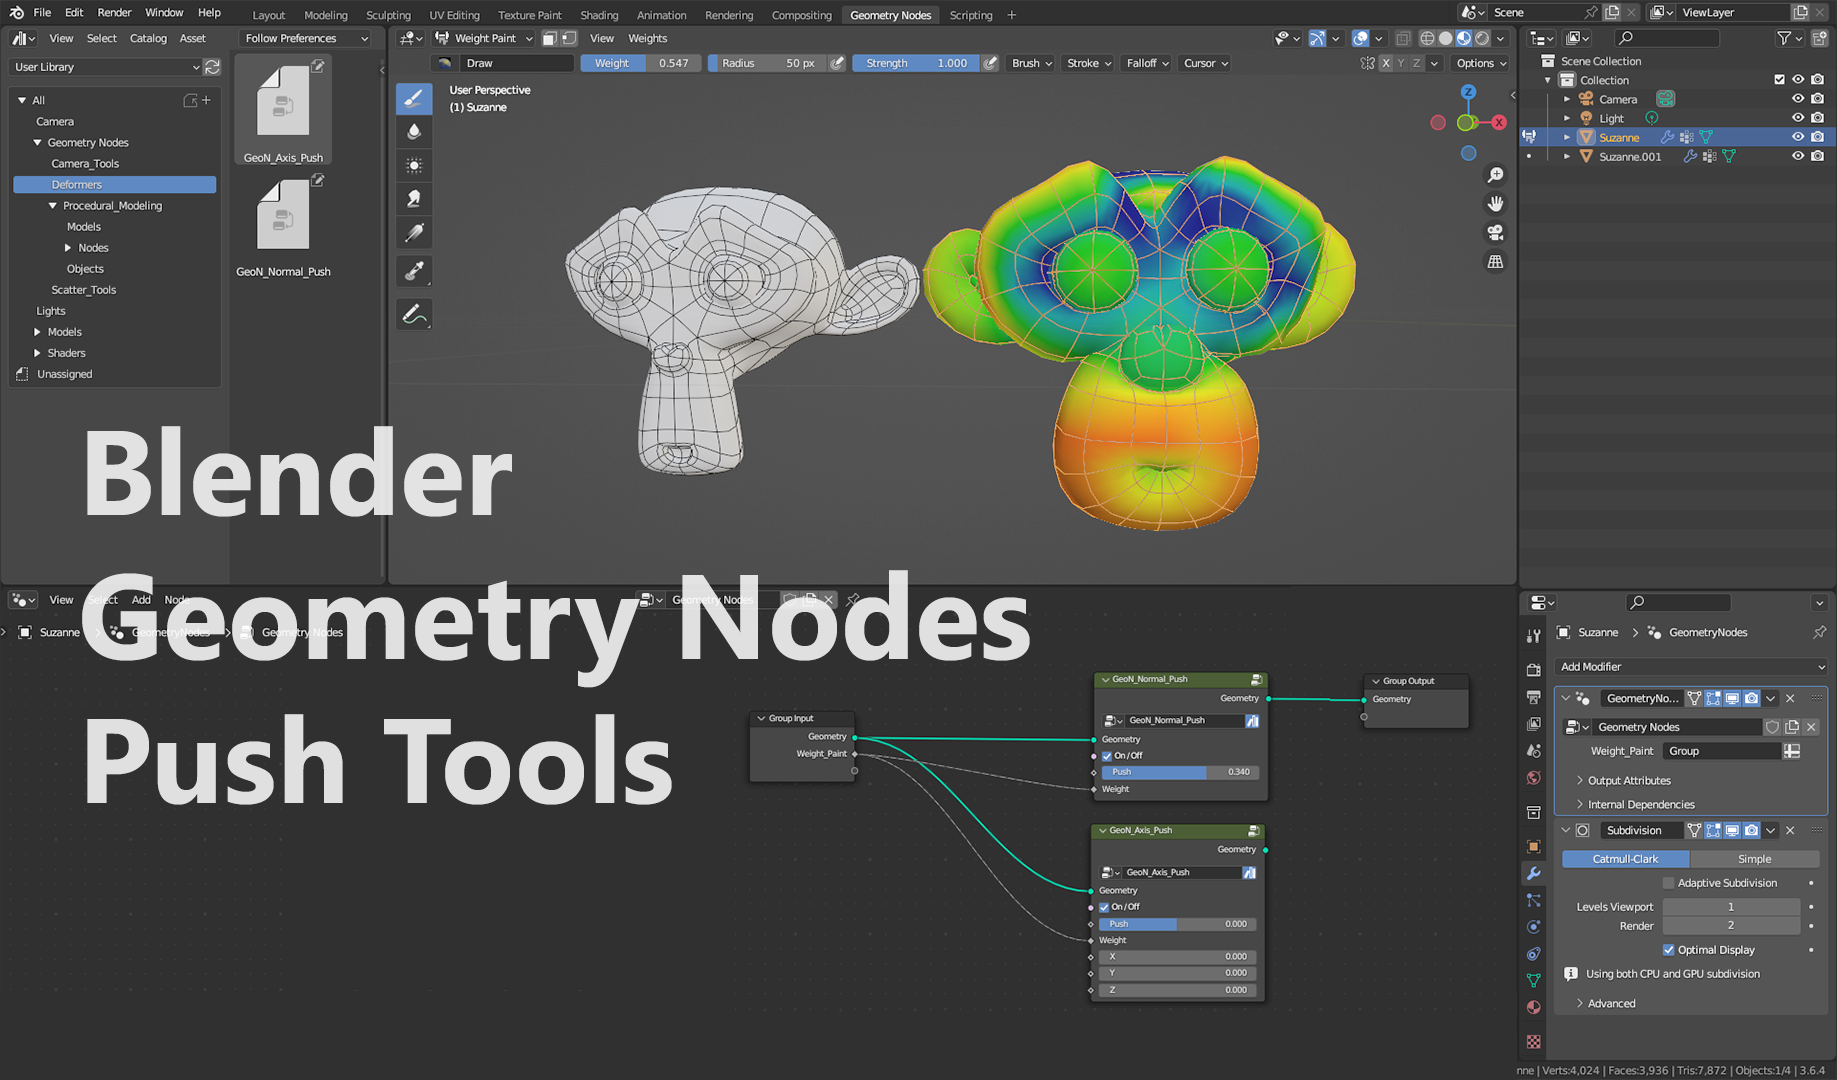
Task: Select the Annotate tool
Action: click(413, 314)
